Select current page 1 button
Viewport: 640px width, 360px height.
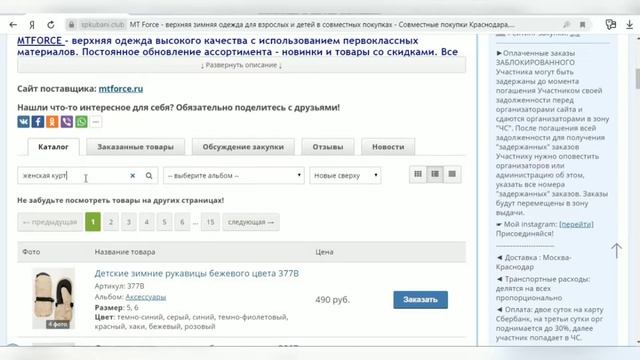[x=93, y=222]
